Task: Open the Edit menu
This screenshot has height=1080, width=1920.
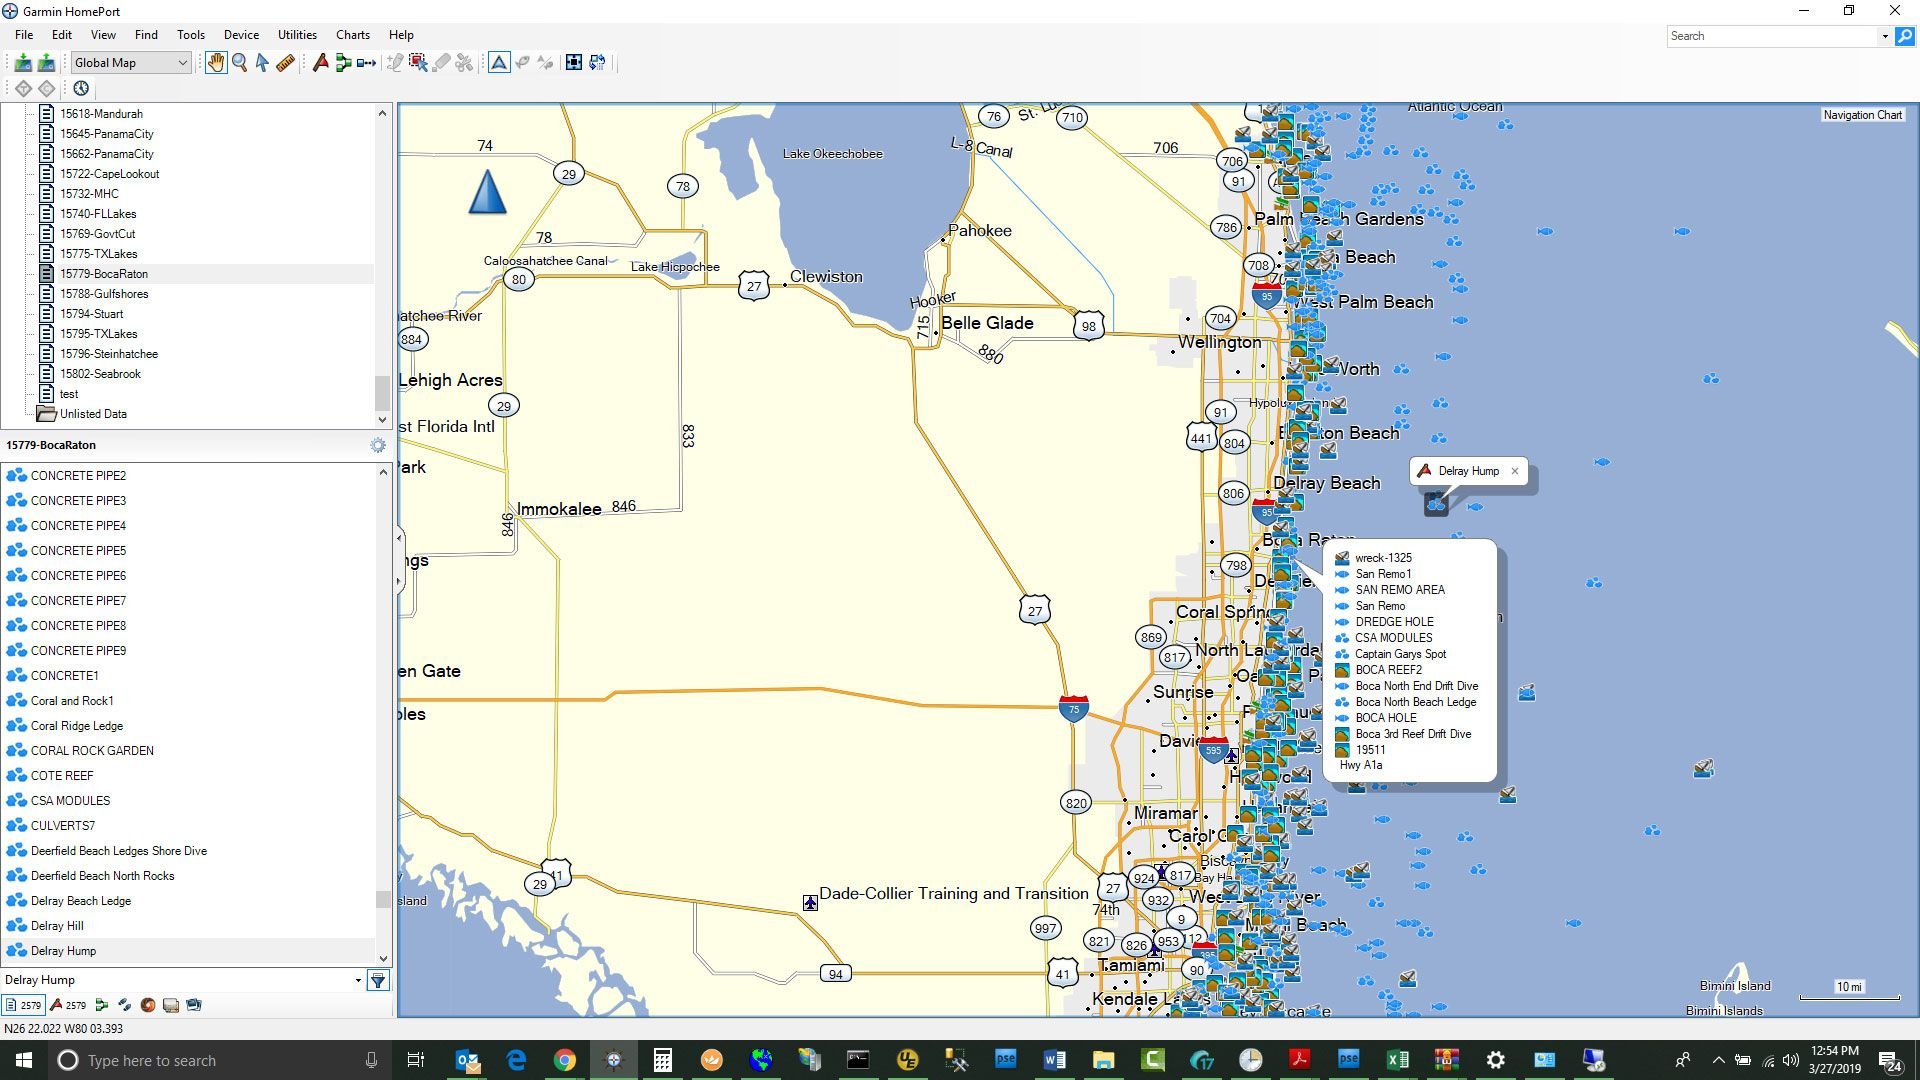Action: 62,35
